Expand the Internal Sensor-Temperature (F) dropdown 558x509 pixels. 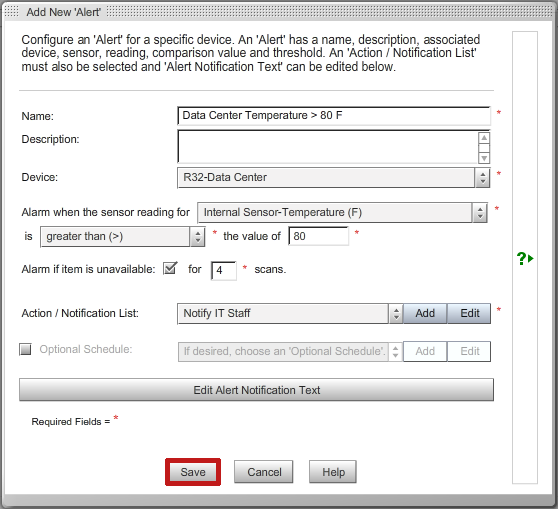point(342,213)
